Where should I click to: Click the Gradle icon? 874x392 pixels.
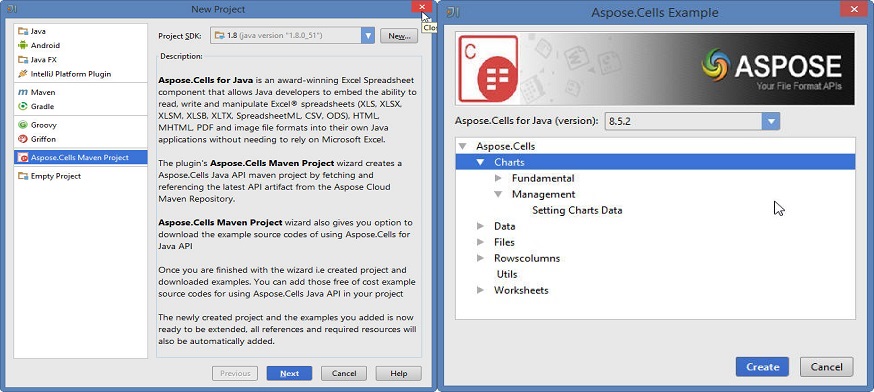[x=23, y=106]
